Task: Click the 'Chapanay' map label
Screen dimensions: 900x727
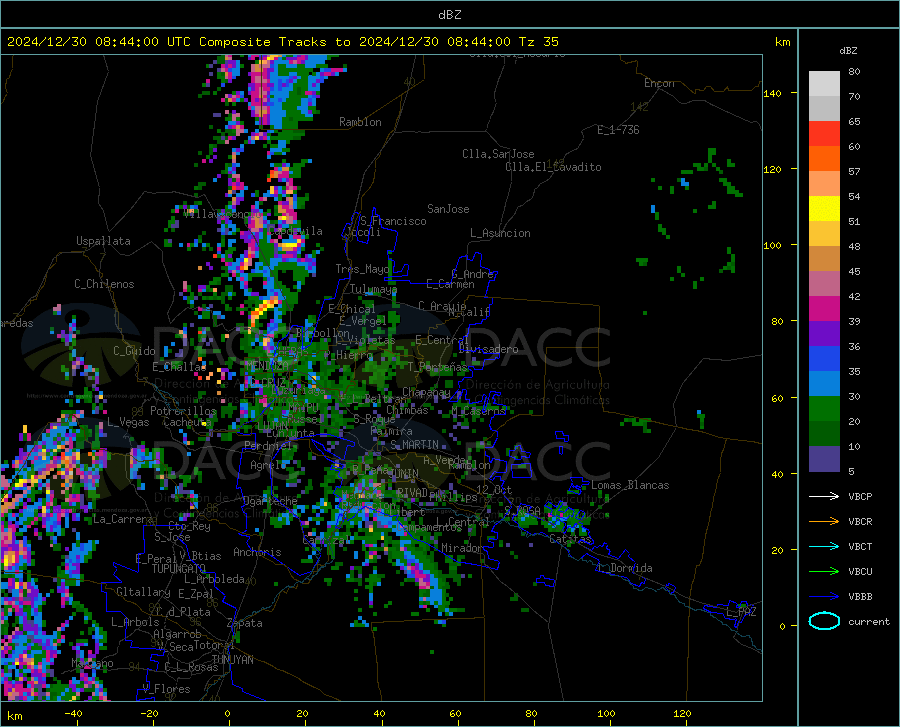Action: (x=426, y=392)
